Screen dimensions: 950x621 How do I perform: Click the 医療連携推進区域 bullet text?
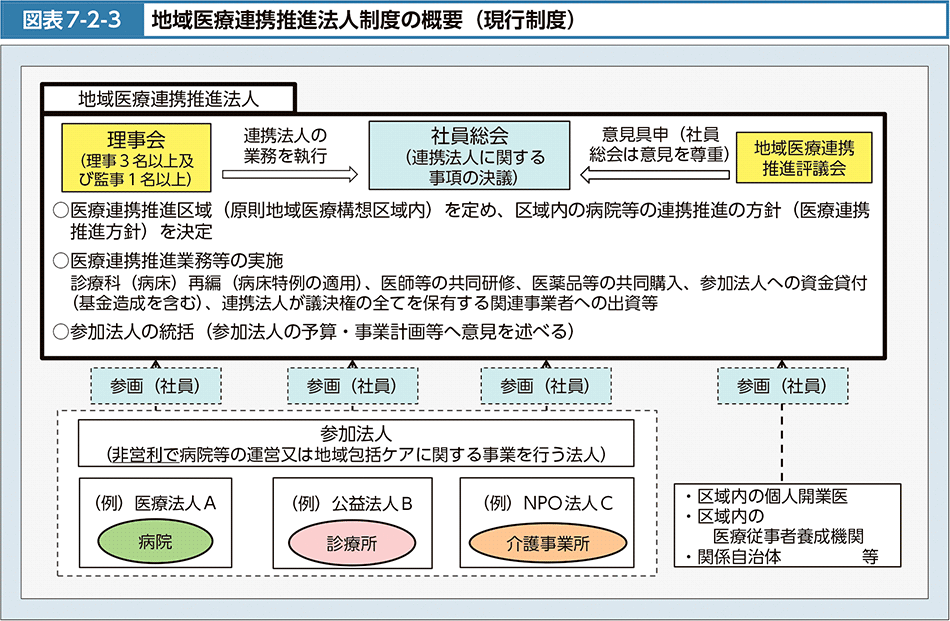coord(460,220)
